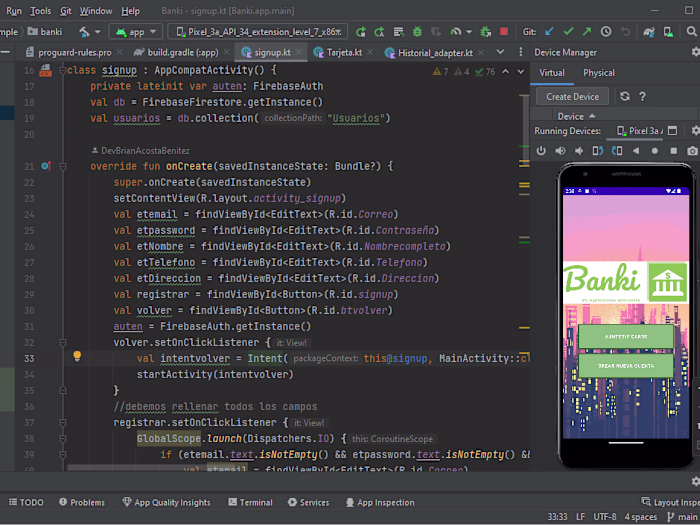This screenshot has height=525, width=700.
Task: Collapse the signup class fold marker
Action: point(60,71)
